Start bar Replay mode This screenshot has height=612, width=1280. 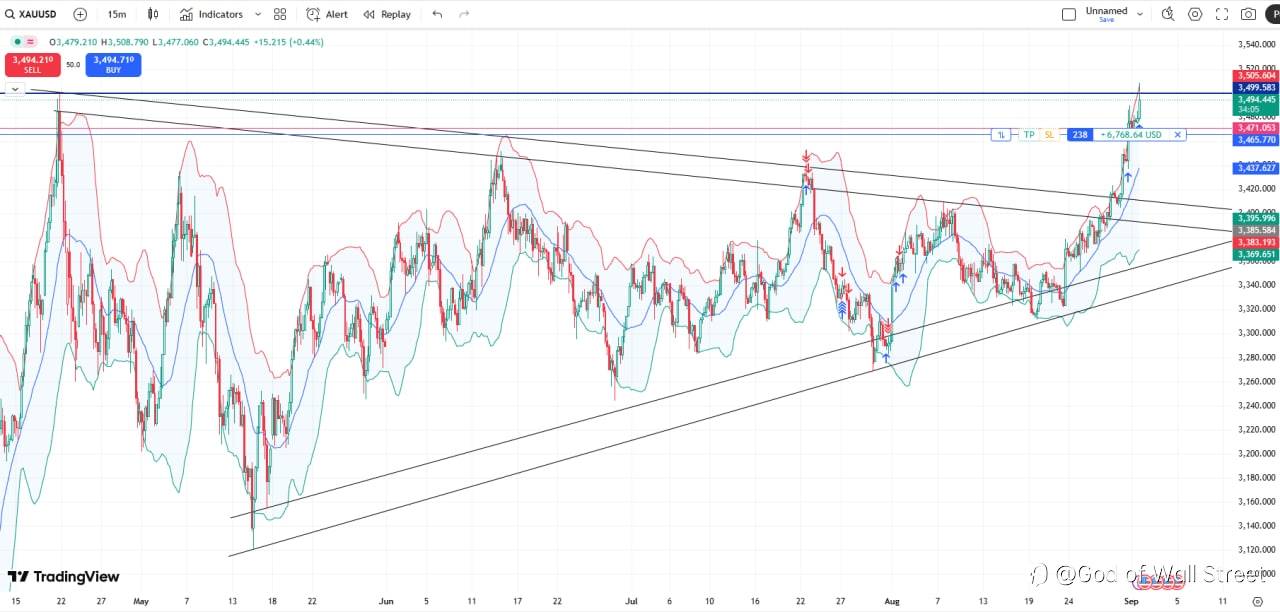(x=387, y=14)
